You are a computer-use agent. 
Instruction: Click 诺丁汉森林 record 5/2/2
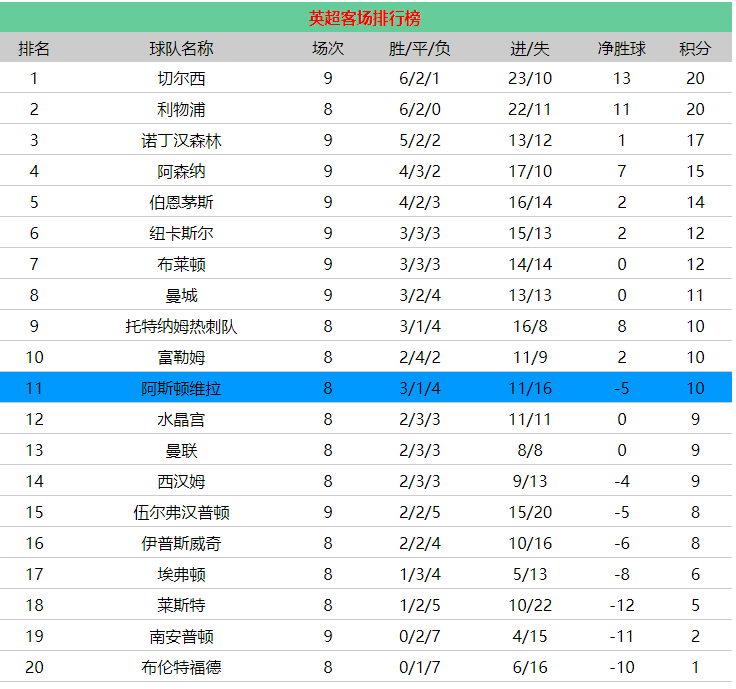click(x=420, y=140)
